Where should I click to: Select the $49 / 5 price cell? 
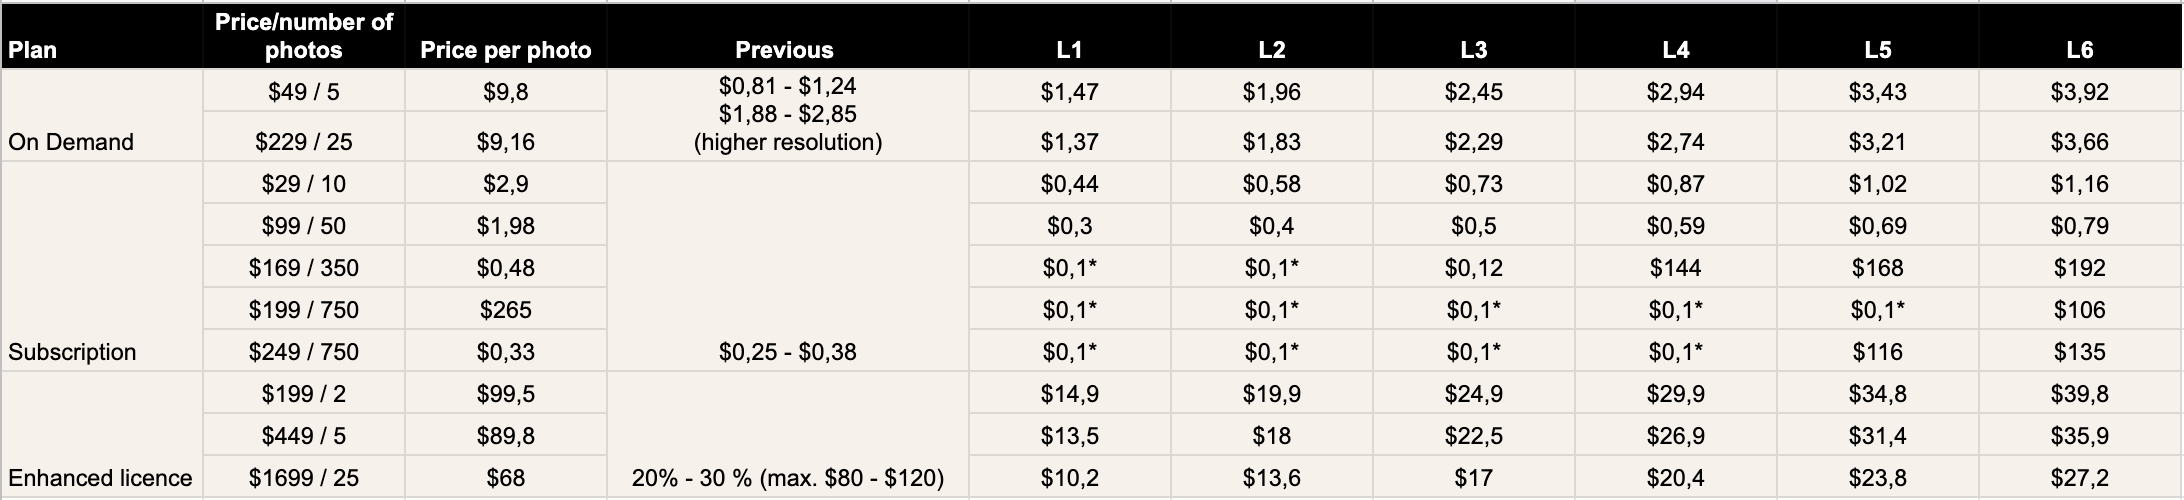(304, 91)
